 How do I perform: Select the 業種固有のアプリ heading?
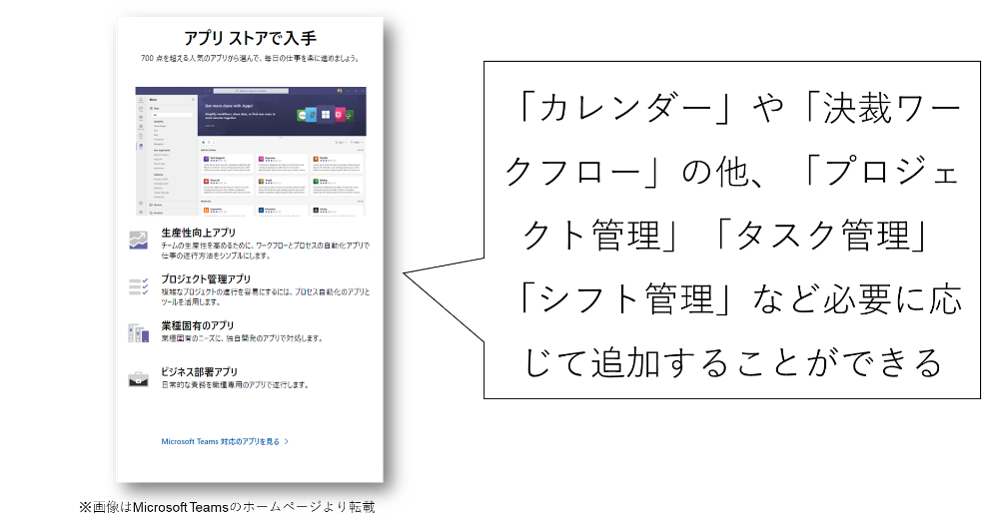point(198,325)
